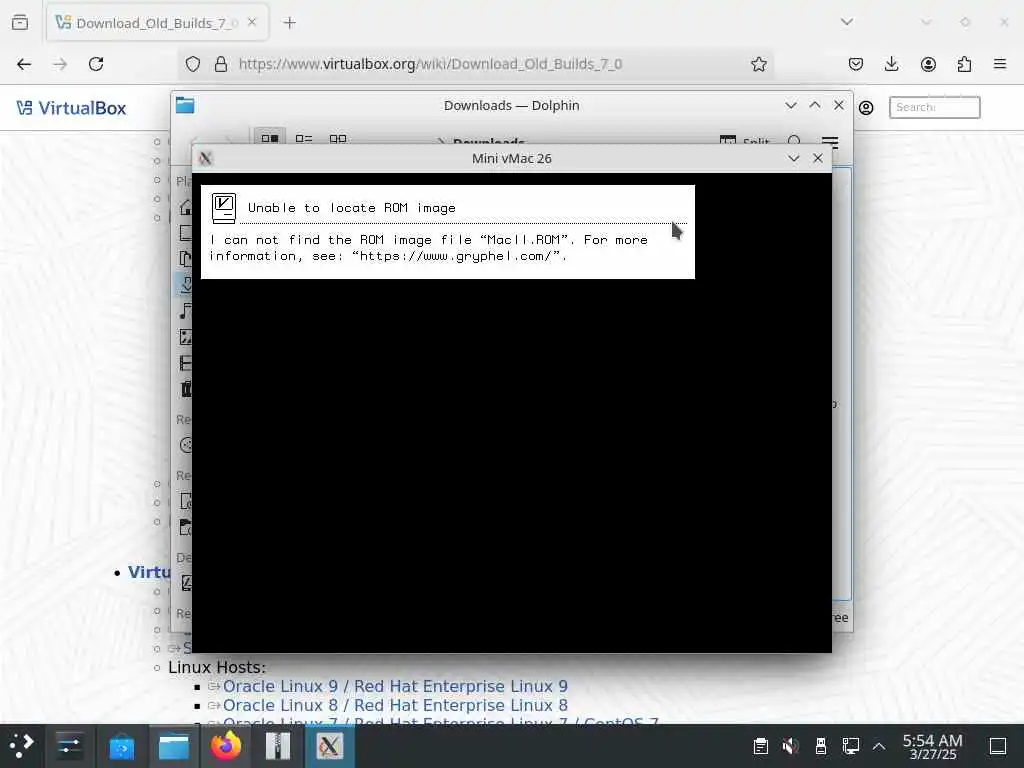Focus the VirtualBox site Search field
The width and height of the screenshot is (1024, 768).
(935, 107)
